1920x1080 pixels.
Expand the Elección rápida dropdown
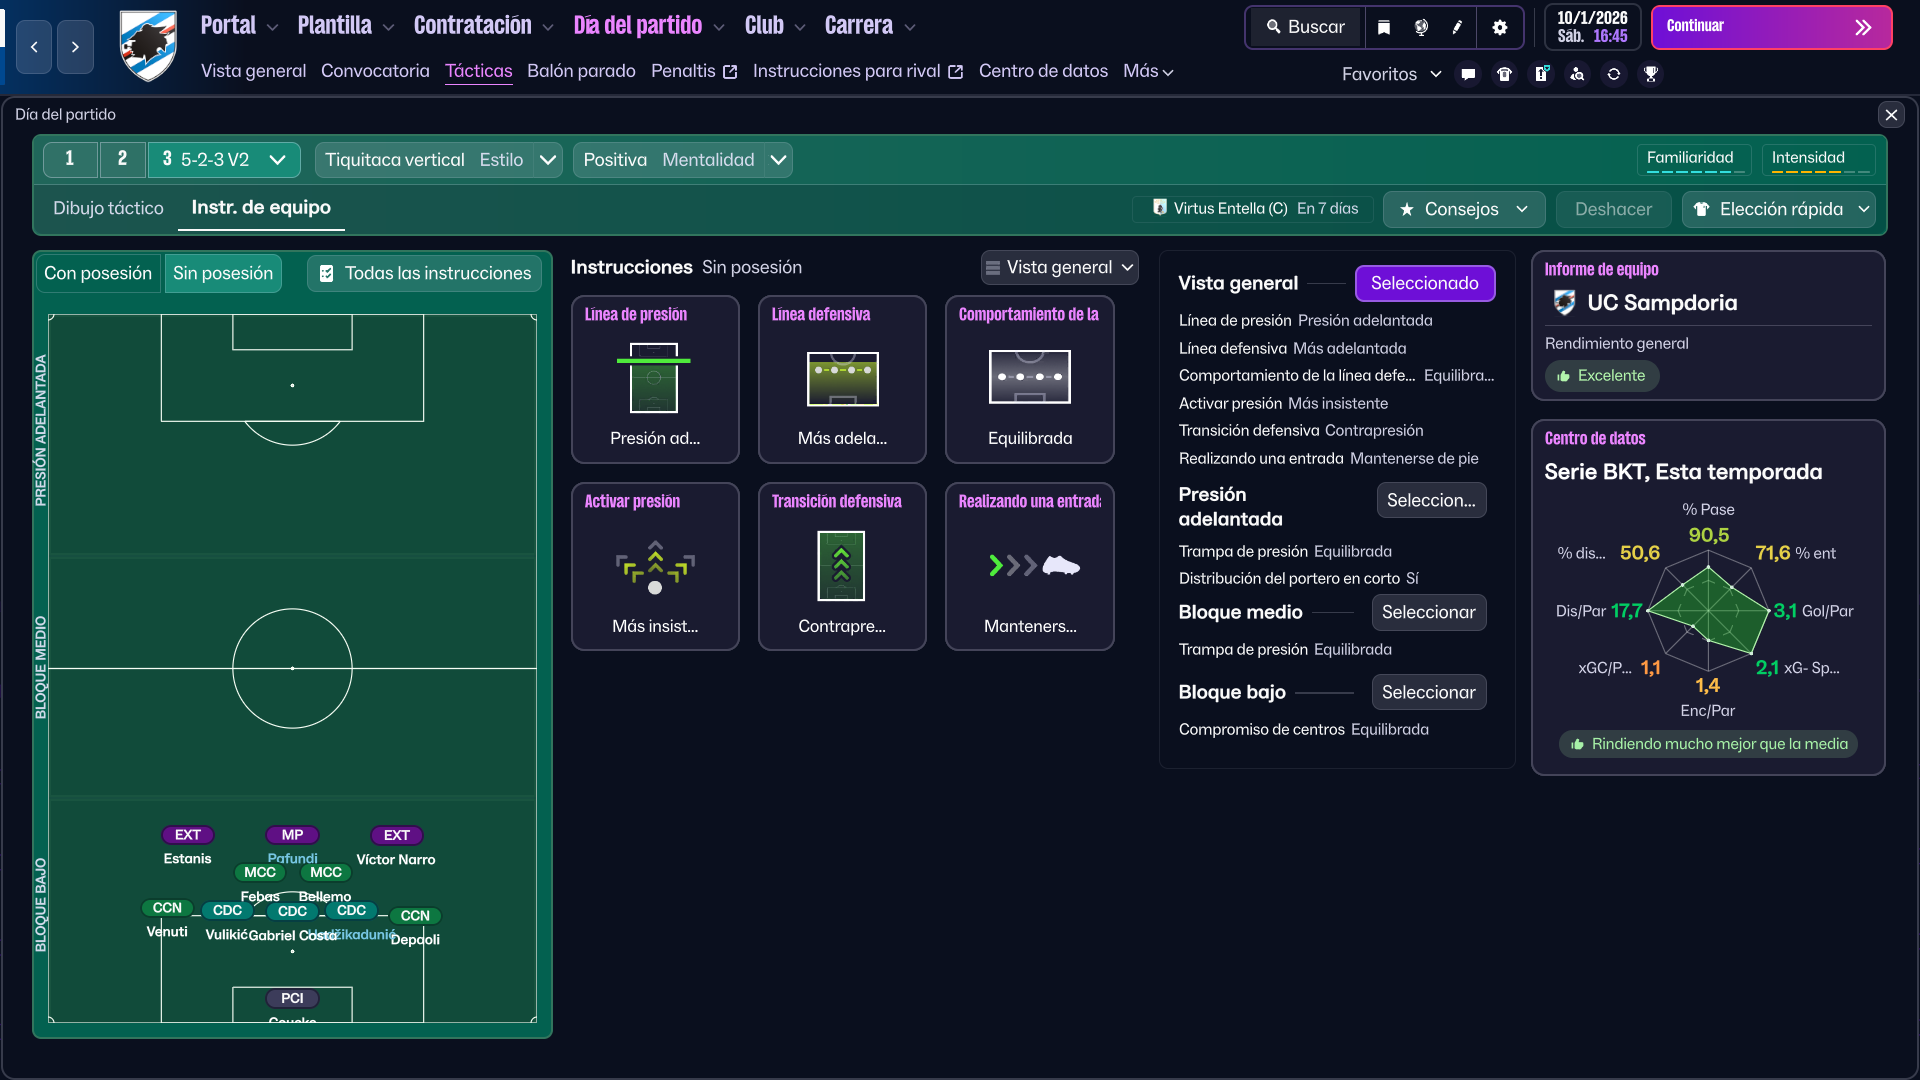tap(1779, 209)
